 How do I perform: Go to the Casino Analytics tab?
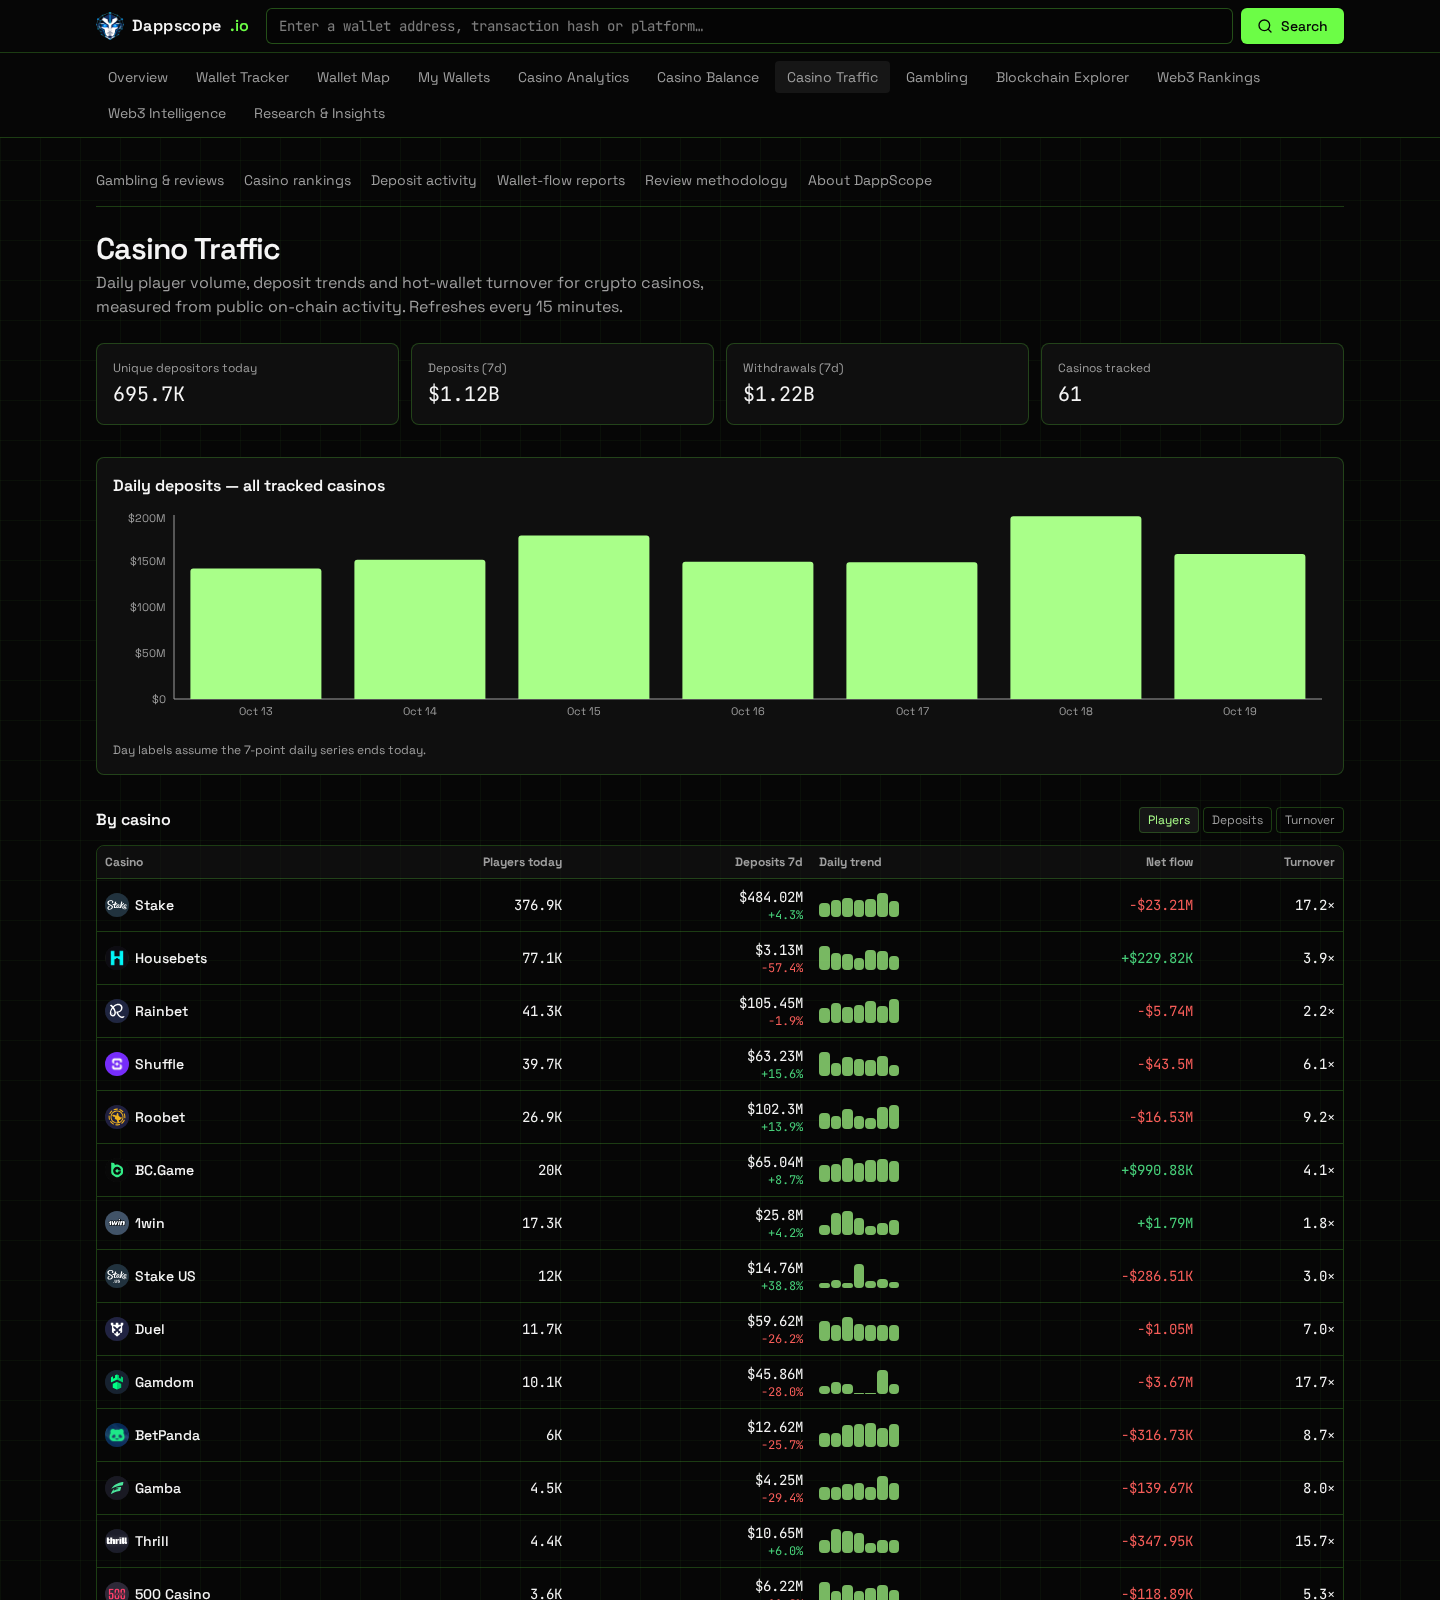pos(573,77)
